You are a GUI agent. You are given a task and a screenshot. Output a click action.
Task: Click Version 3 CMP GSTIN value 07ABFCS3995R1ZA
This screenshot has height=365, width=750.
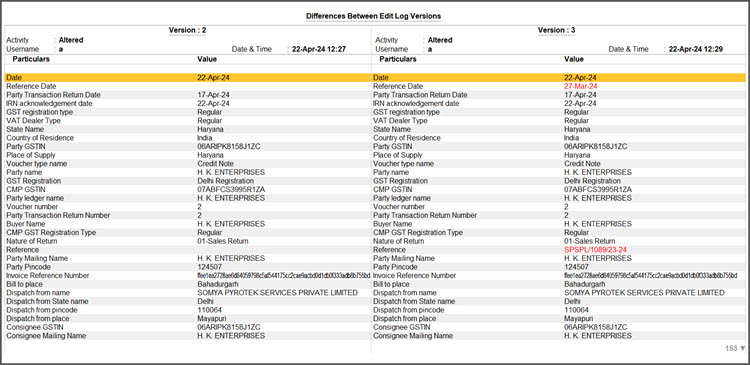(x=598, y=189)
